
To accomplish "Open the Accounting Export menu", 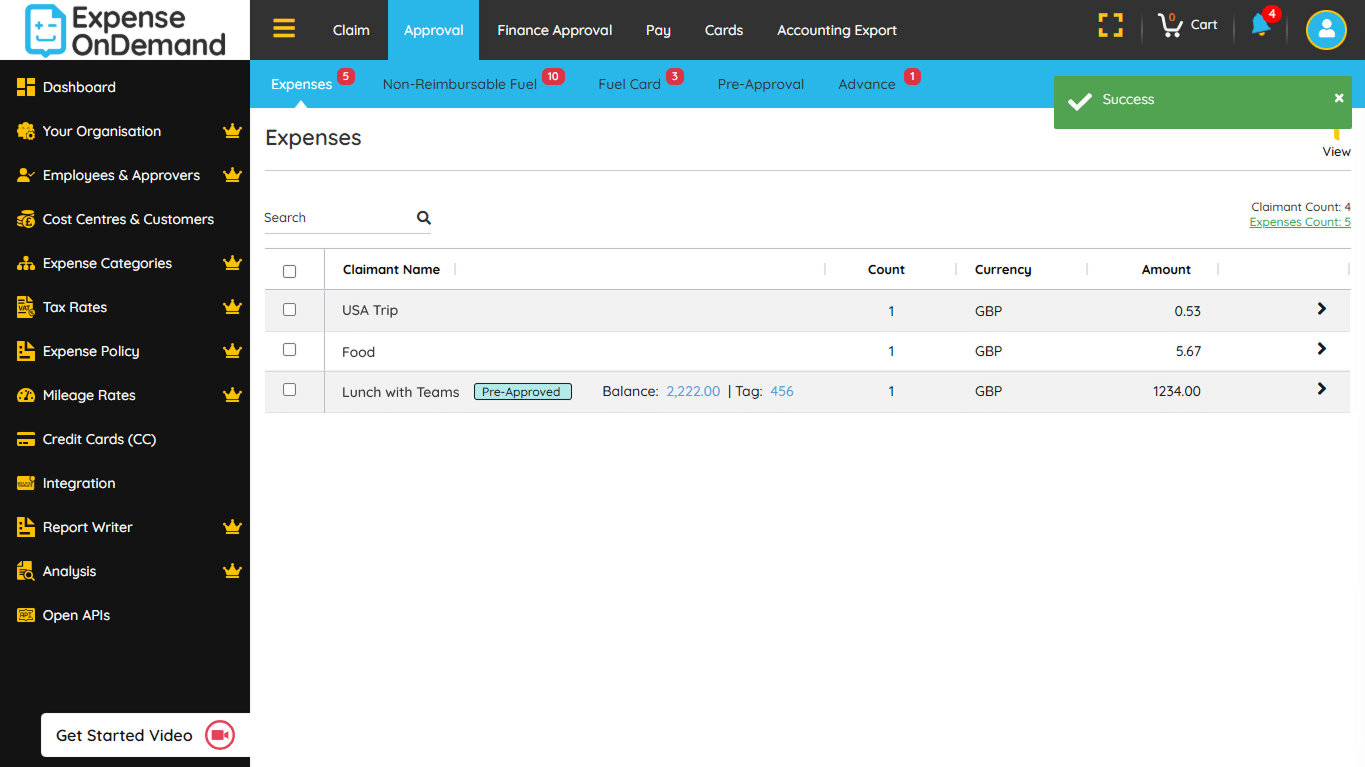I will click(x=837, y=30).
